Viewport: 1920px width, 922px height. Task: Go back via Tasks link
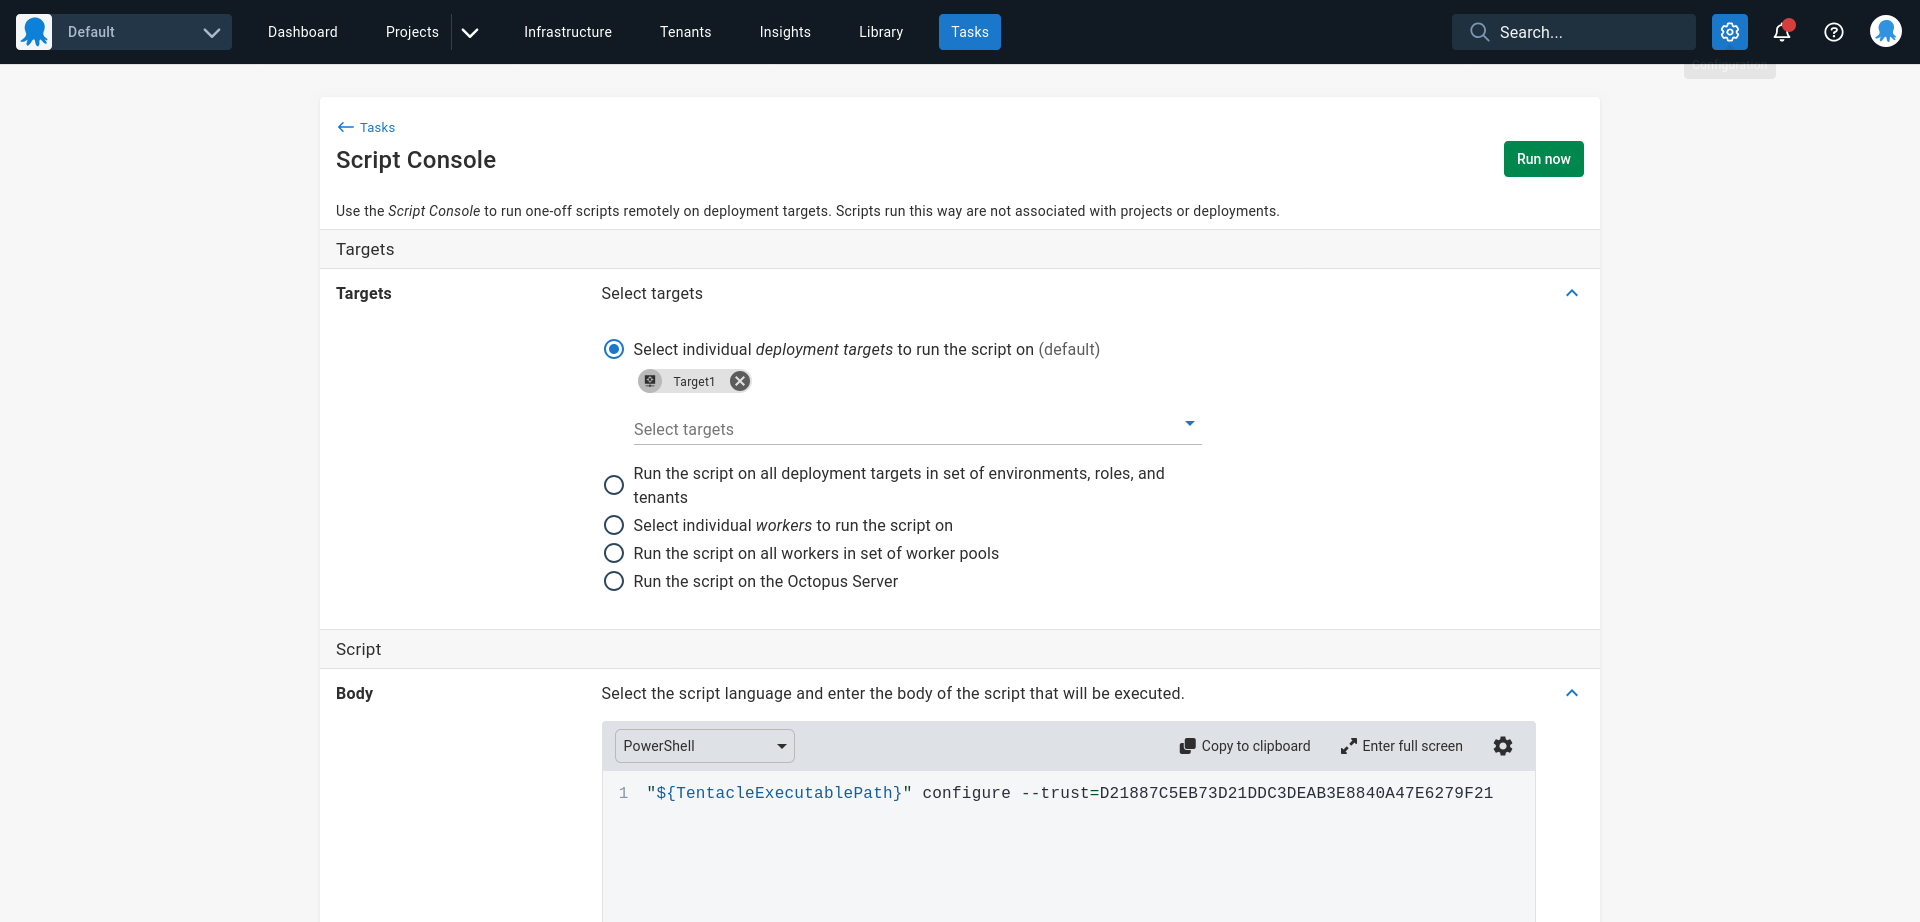coord(367,127)
